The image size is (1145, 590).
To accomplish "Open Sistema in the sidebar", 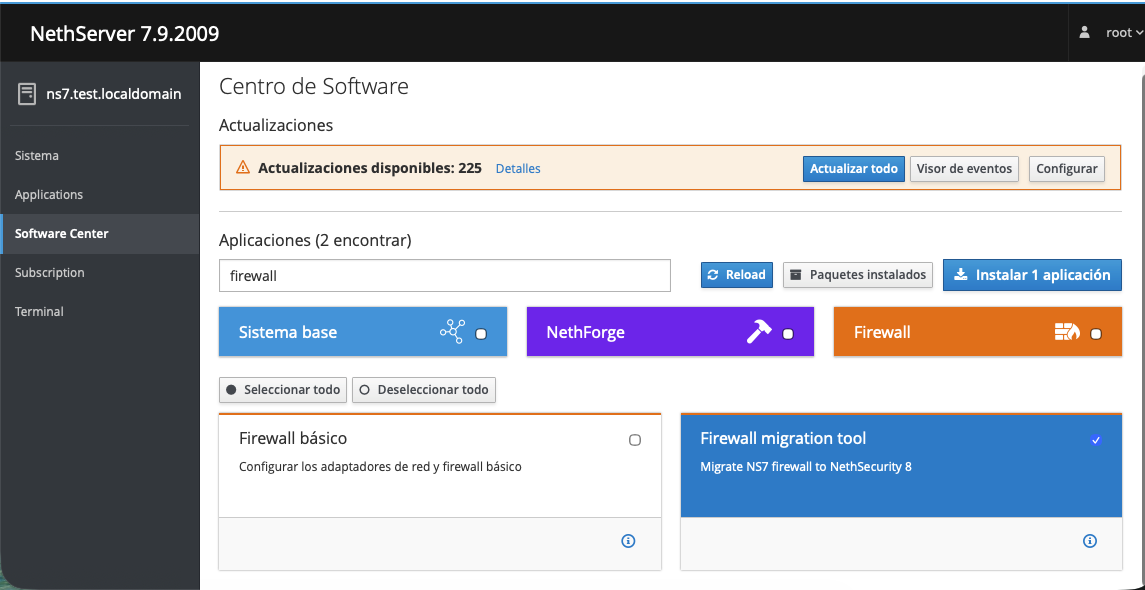I will pyautogui.click(x=37, y=156).
